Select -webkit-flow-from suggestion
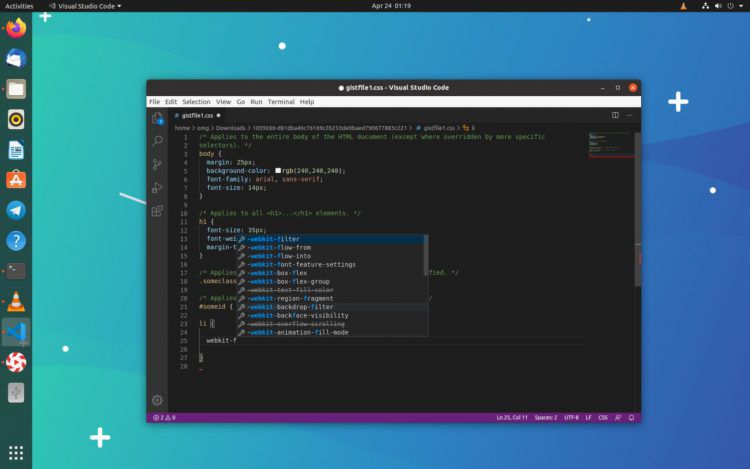 point(330,248)
